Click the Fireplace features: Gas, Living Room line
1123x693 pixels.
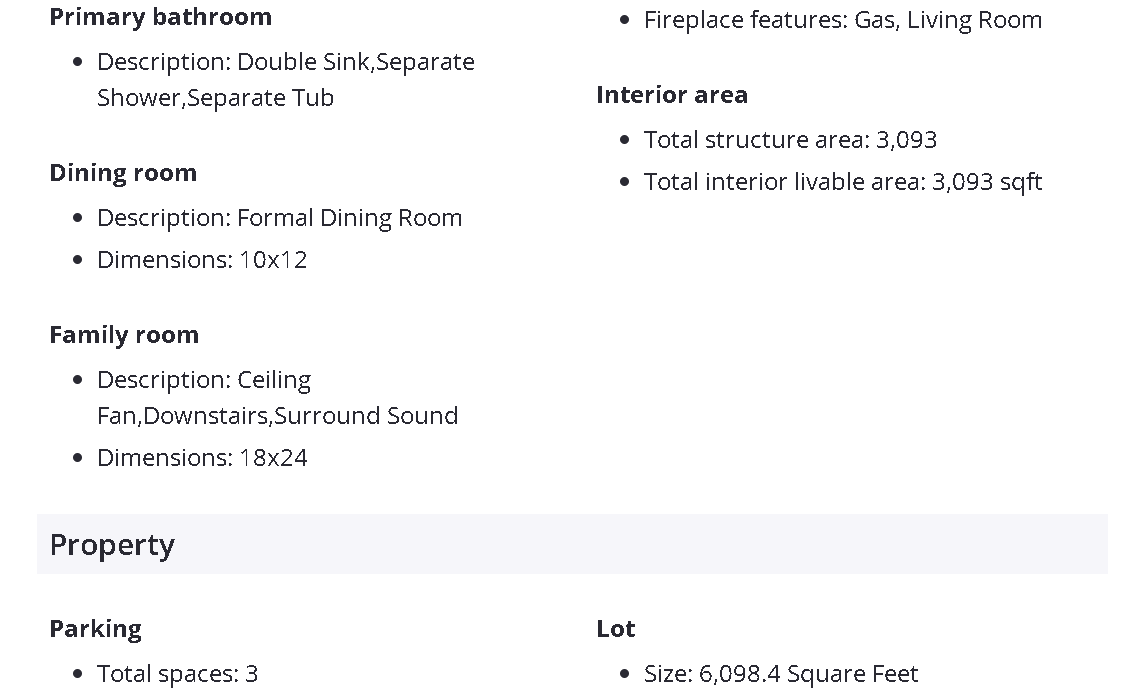coord(842,20)
